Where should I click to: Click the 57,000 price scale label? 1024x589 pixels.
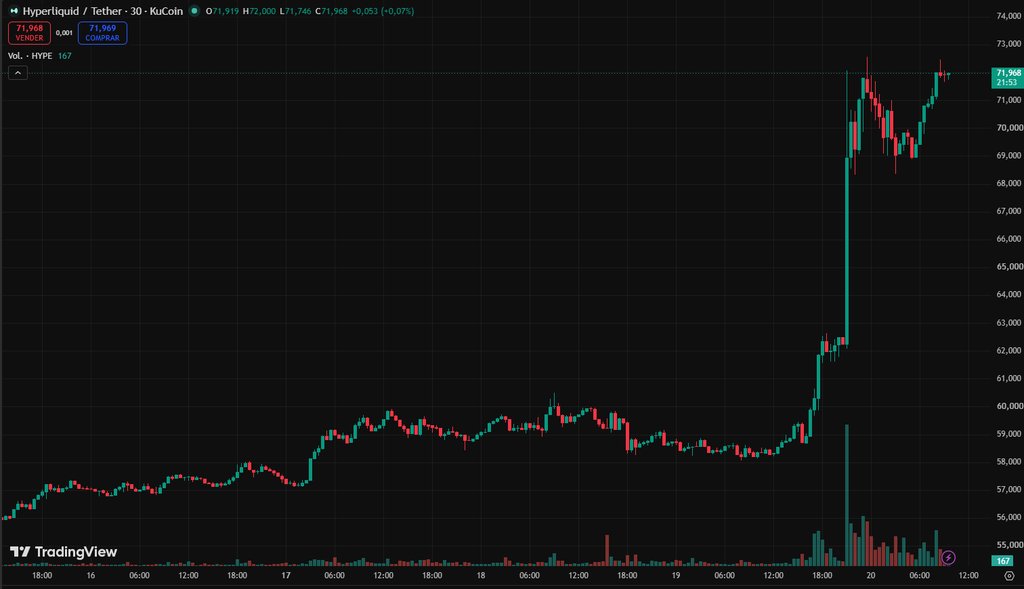click(1010, 489)
